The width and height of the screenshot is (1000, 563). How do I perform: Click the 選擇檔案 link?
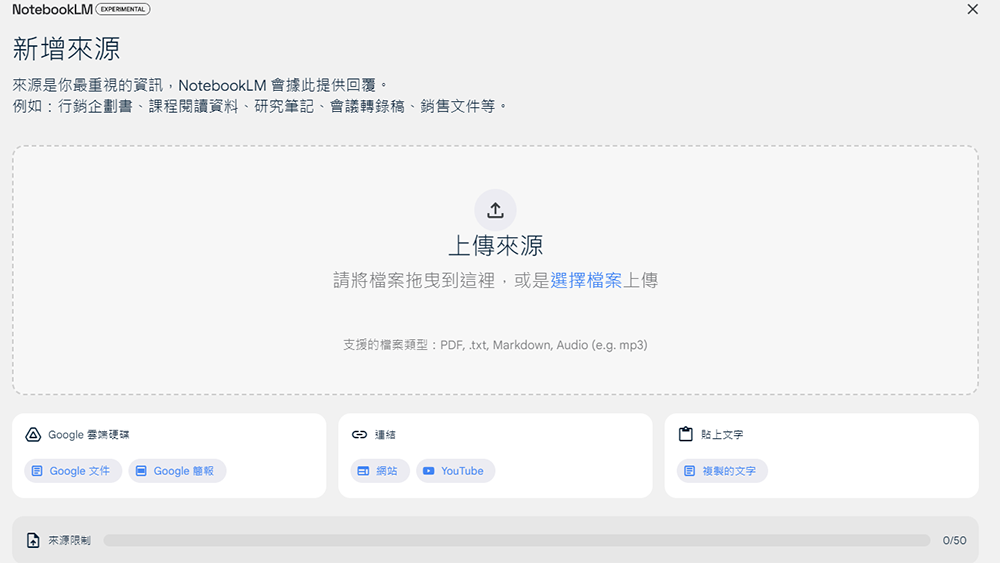[x=586, y=280]
